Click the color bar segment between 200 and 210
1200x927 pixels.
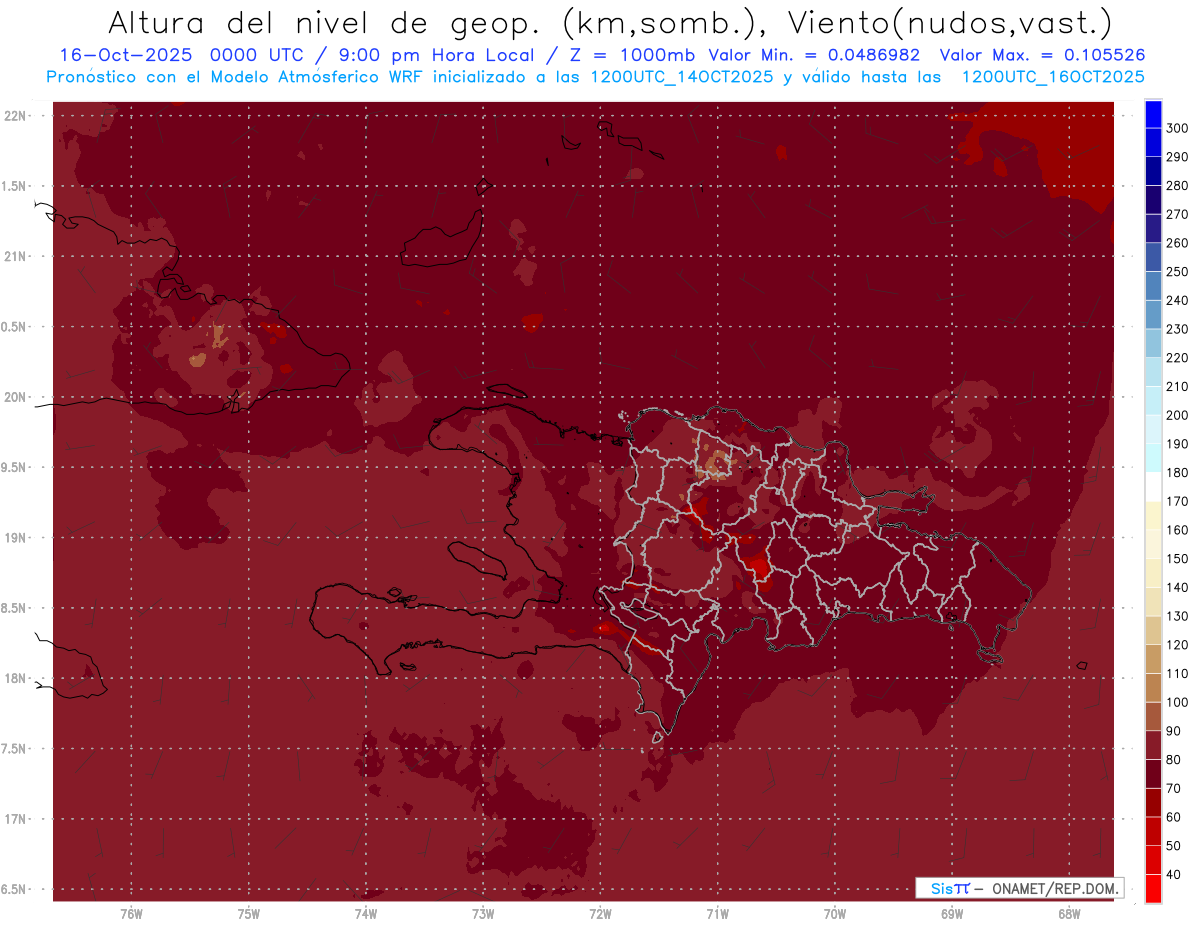(x=1153, y=401)
